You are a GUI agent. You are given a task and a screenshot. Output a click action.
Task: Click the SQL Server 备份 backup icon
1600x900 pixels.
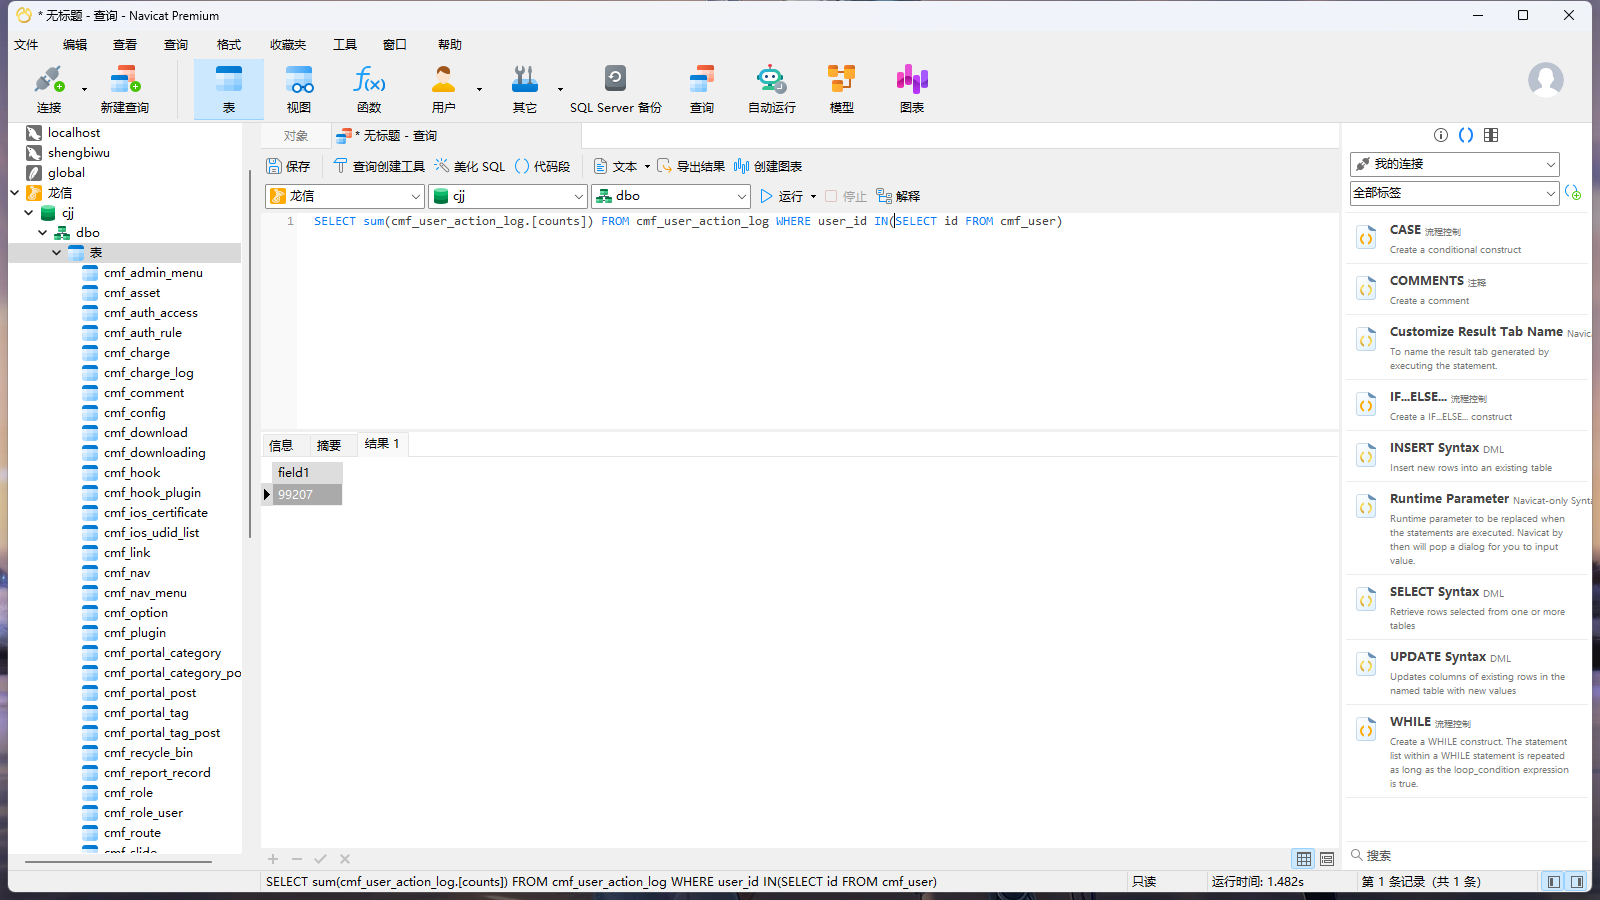[x=615, y=88]
